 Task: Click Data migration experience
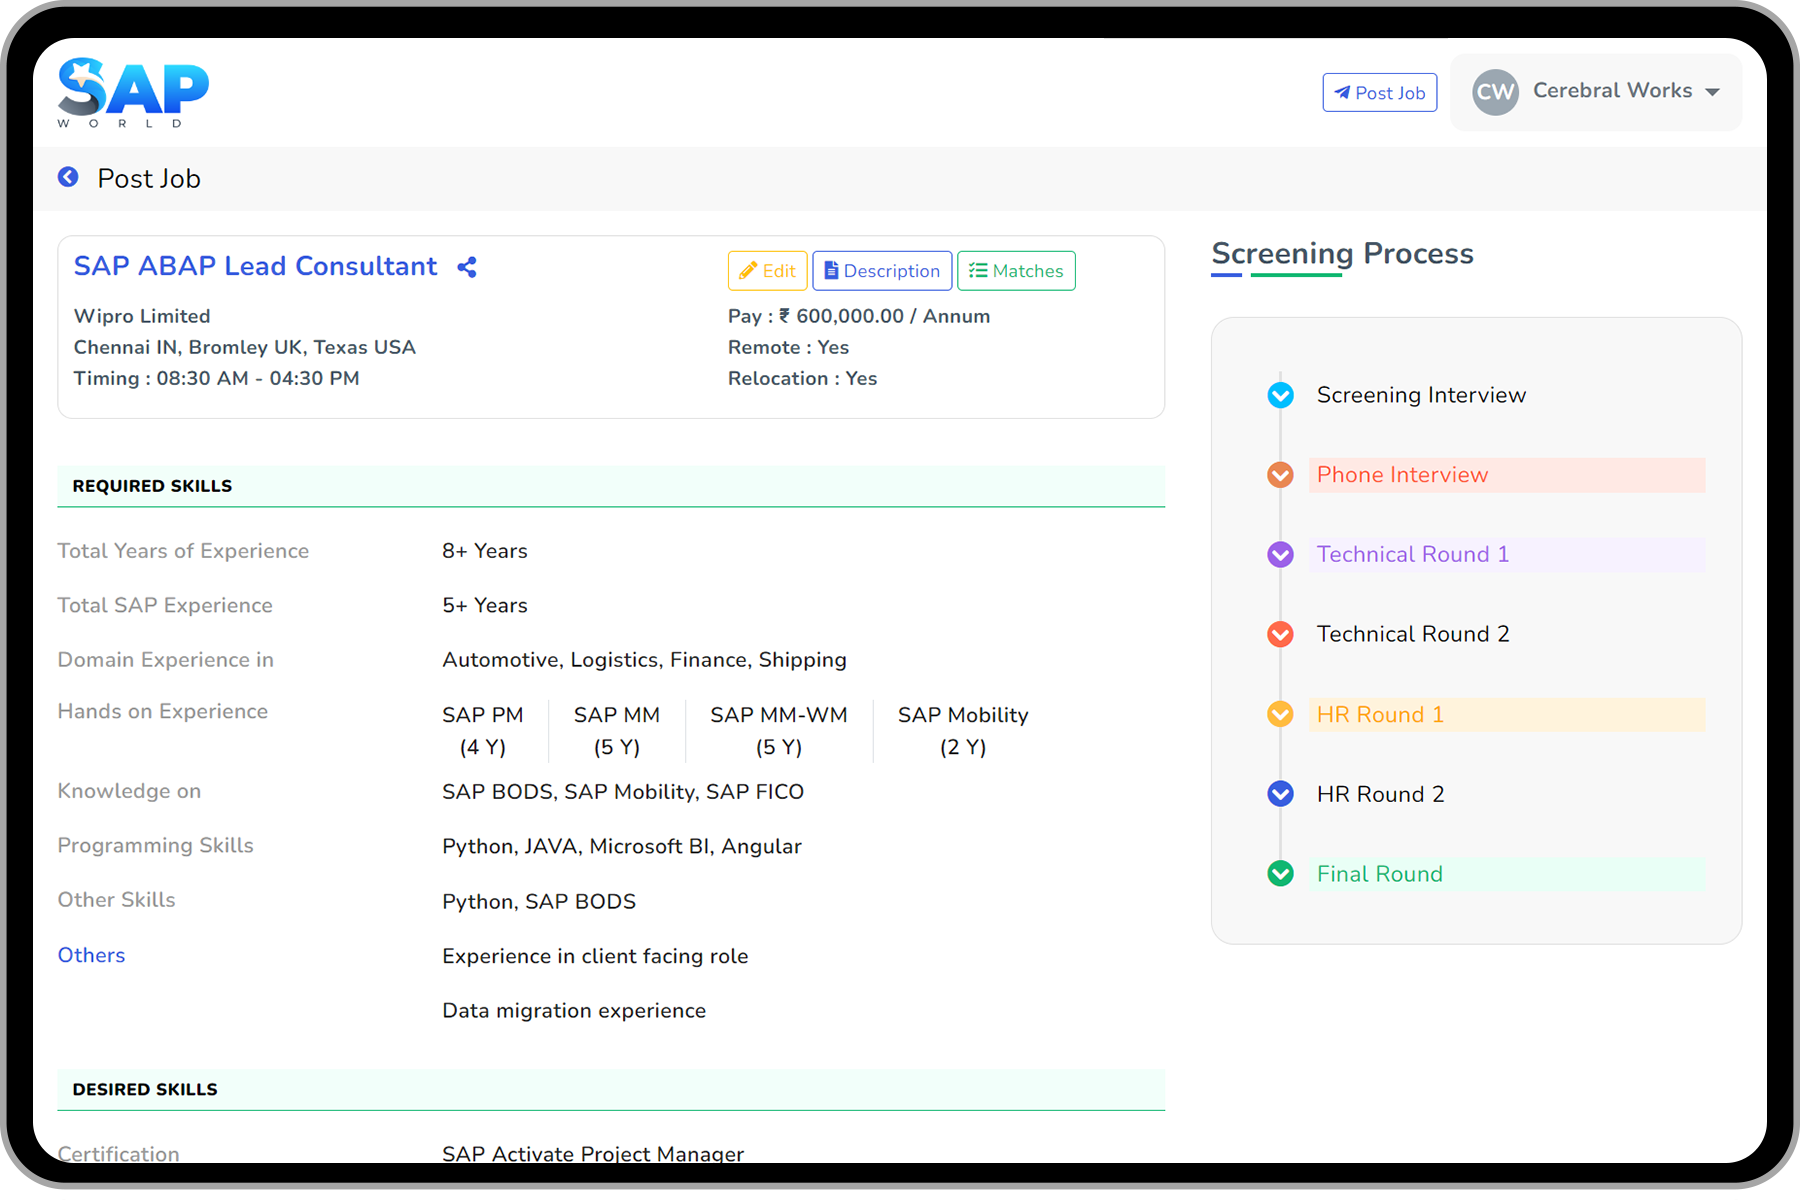pyautogui.click(x=574, y=1011)
